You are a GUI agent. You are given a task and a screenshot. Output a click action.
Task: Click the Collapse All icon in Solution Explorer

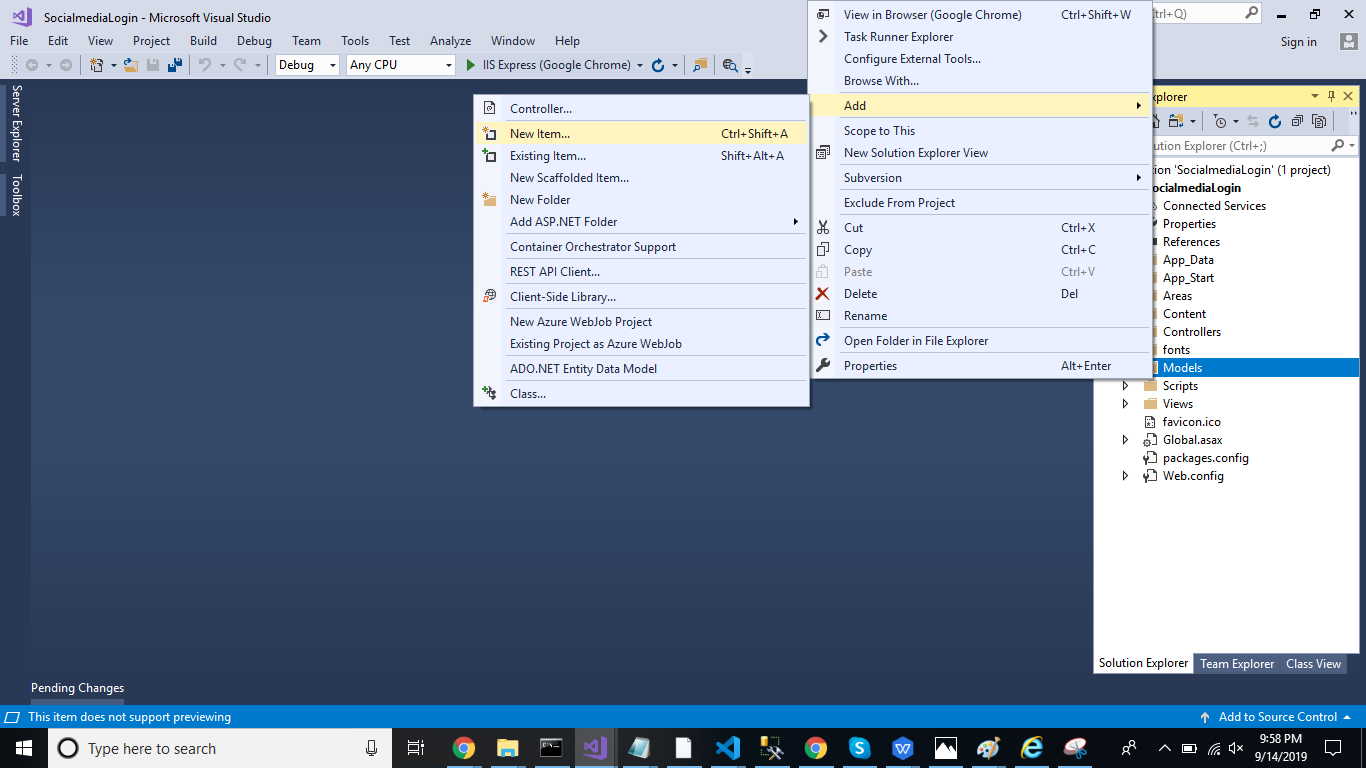(1297, 121)
